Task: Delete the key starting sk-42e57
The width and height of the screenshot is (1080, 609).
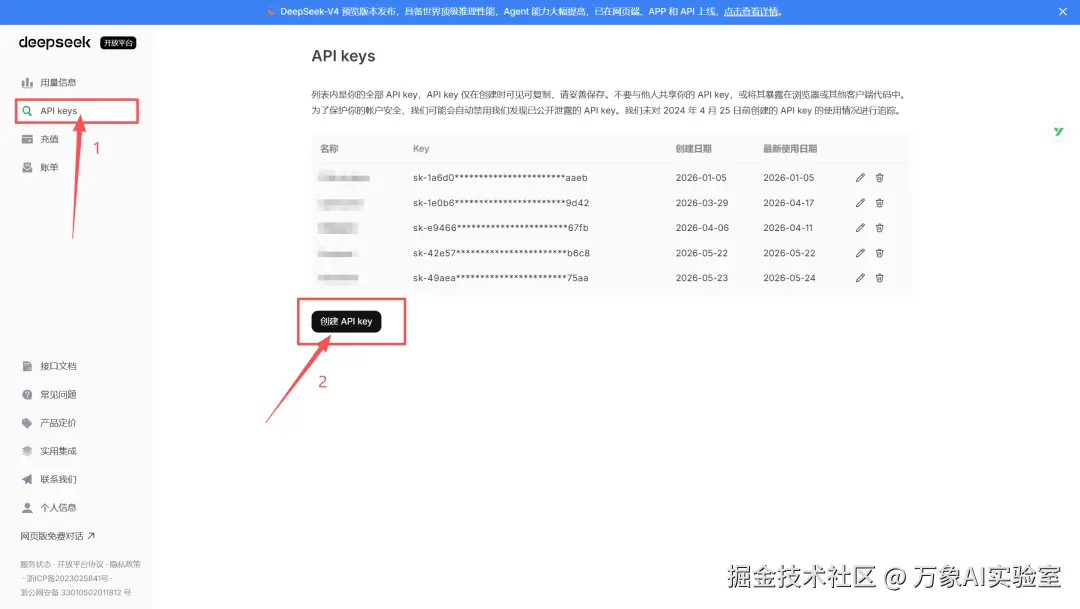Action: [880, 254]
